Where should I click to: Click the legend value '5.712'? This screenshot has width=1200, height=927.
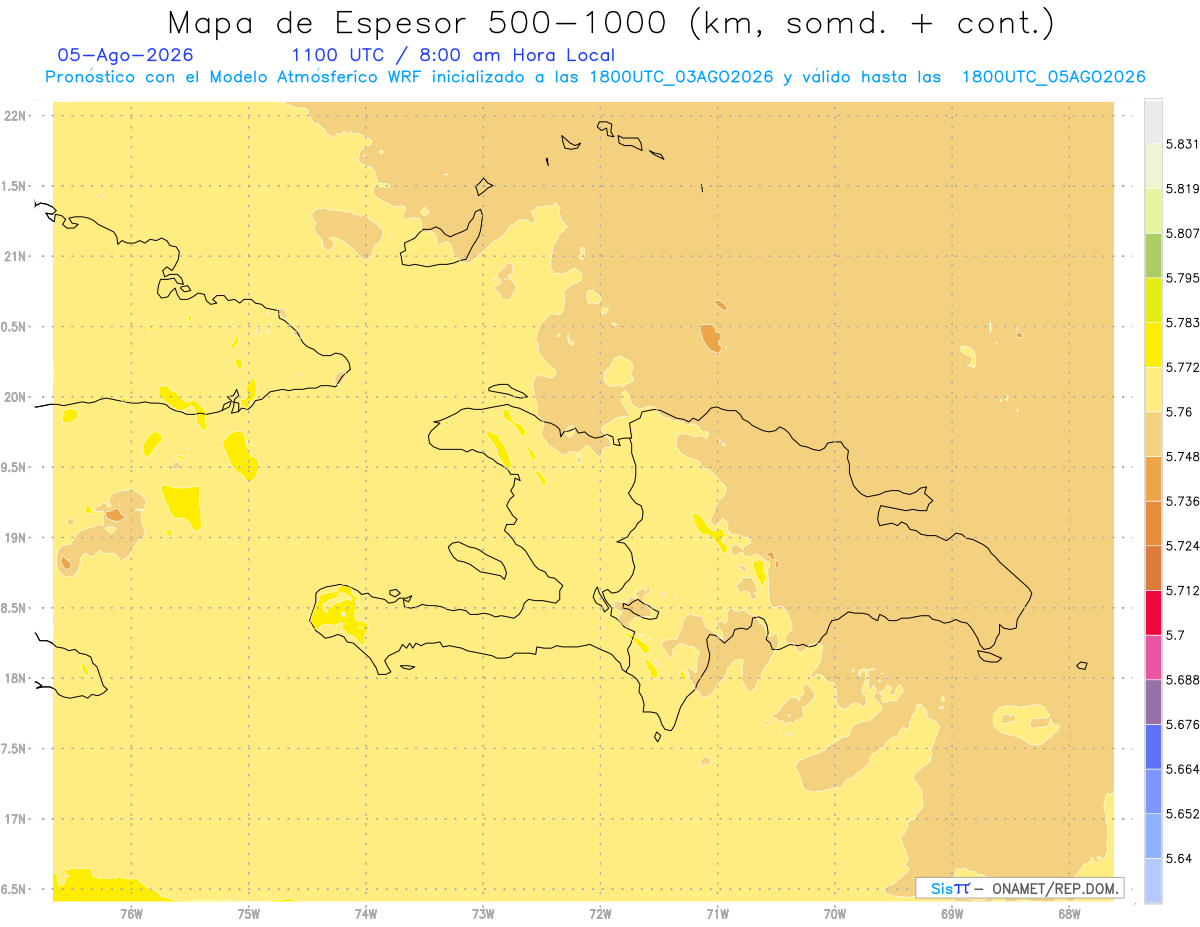pyautogui.click(x=1183, y=591)
